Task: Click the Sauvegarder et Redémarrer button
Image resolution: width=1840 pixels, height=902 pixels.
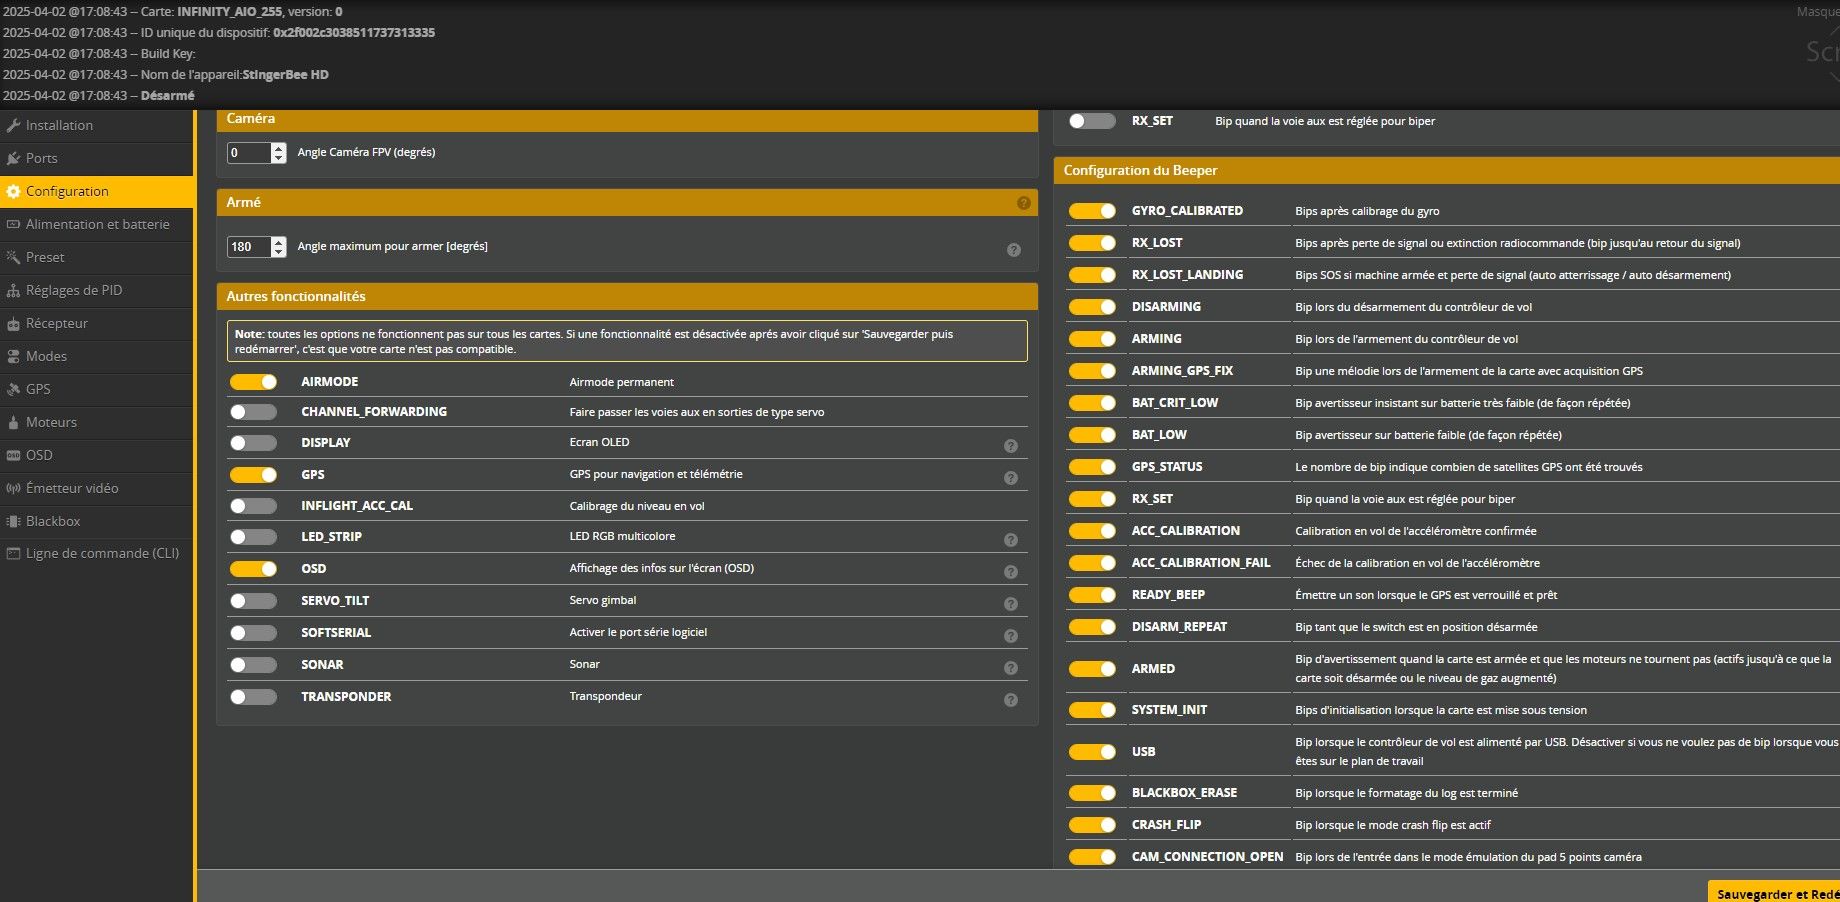Action: click(x=1776, y=893)
